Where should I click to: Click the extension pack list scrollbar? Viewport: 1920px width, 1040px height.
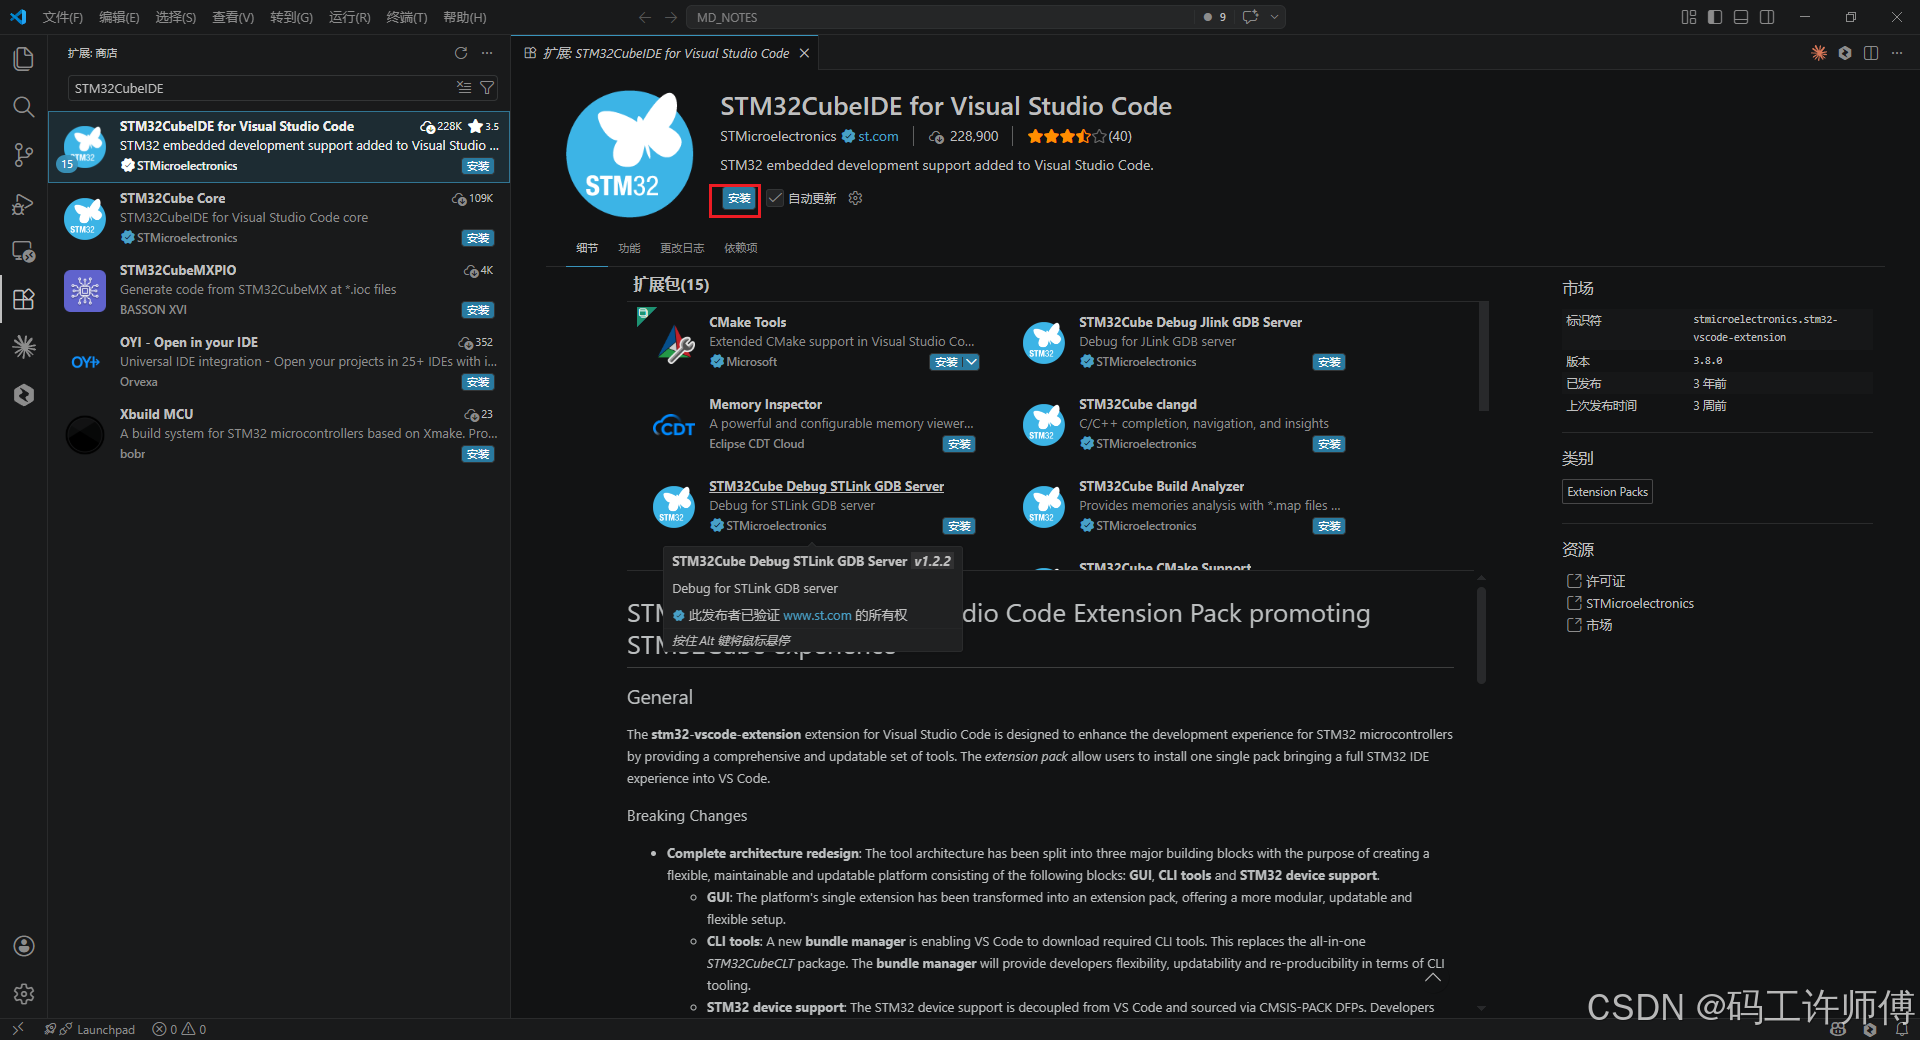[x=1484, y=356]
